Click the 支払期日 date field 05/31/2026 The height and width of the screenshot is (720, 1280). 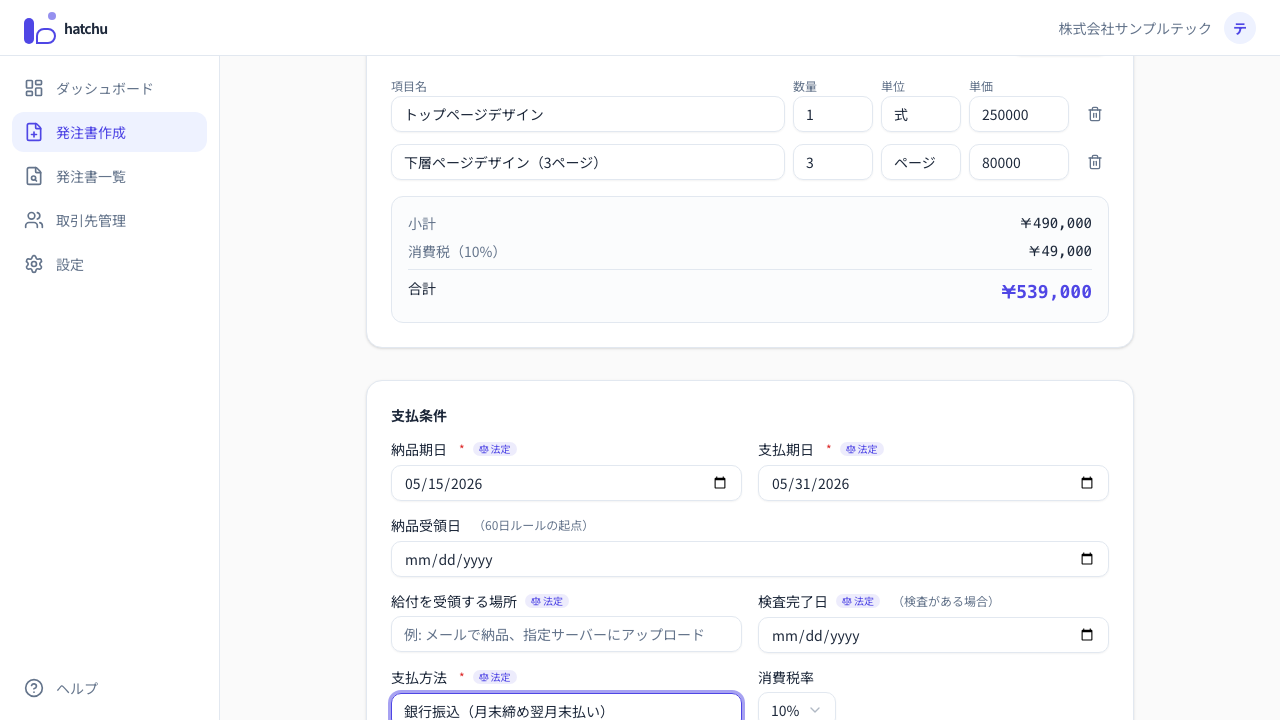(933, 483)
